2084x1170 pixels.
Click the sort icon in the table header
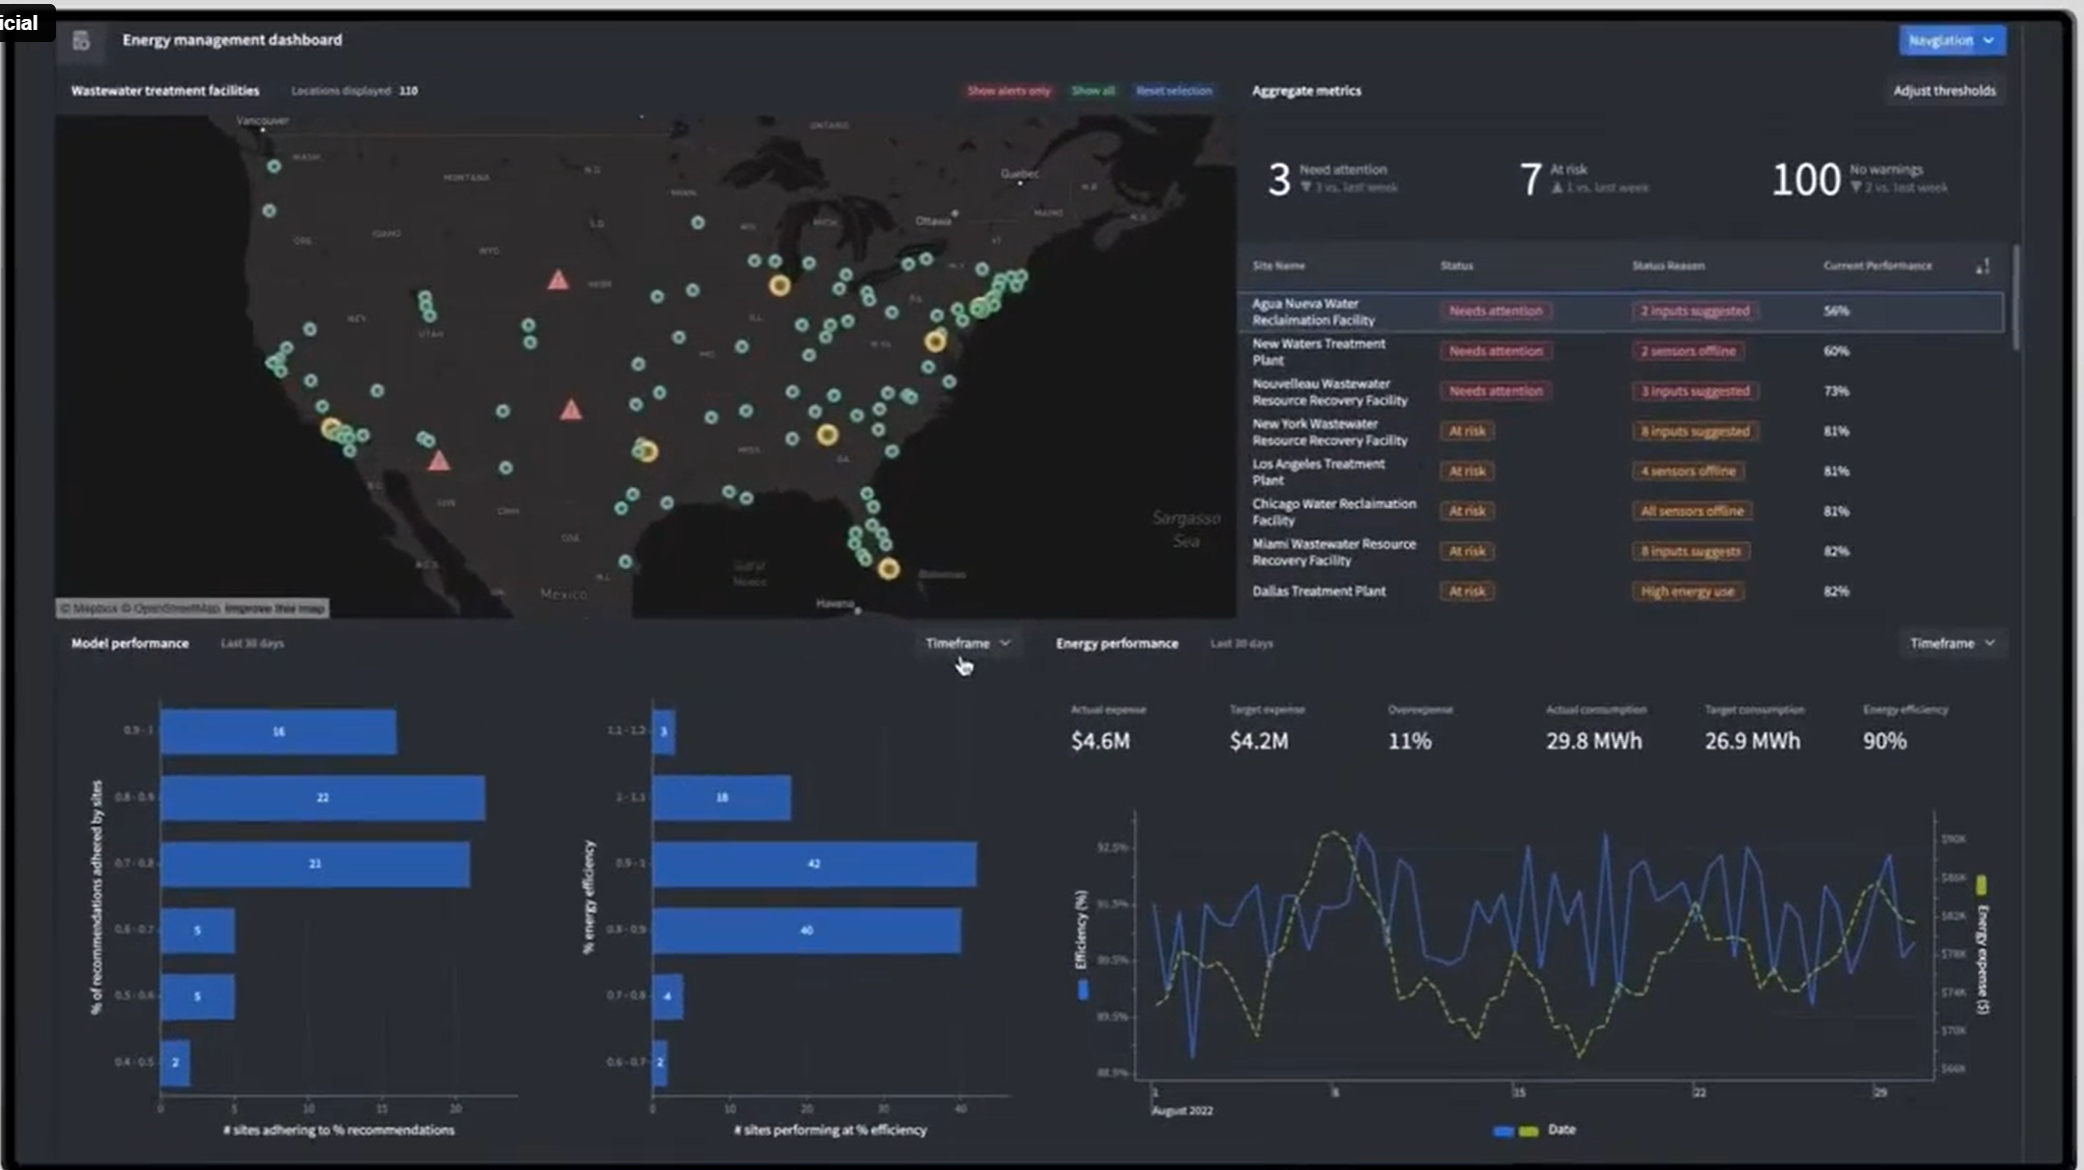pos(1983,266)
